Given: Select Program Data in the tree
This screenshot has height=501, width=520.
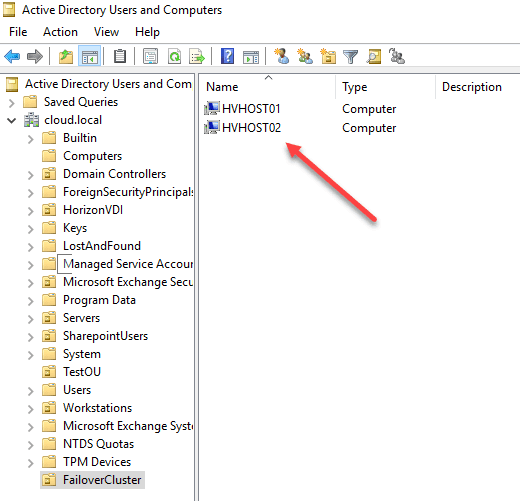Looking at the screenshot, I should click(x=99, y=300).
